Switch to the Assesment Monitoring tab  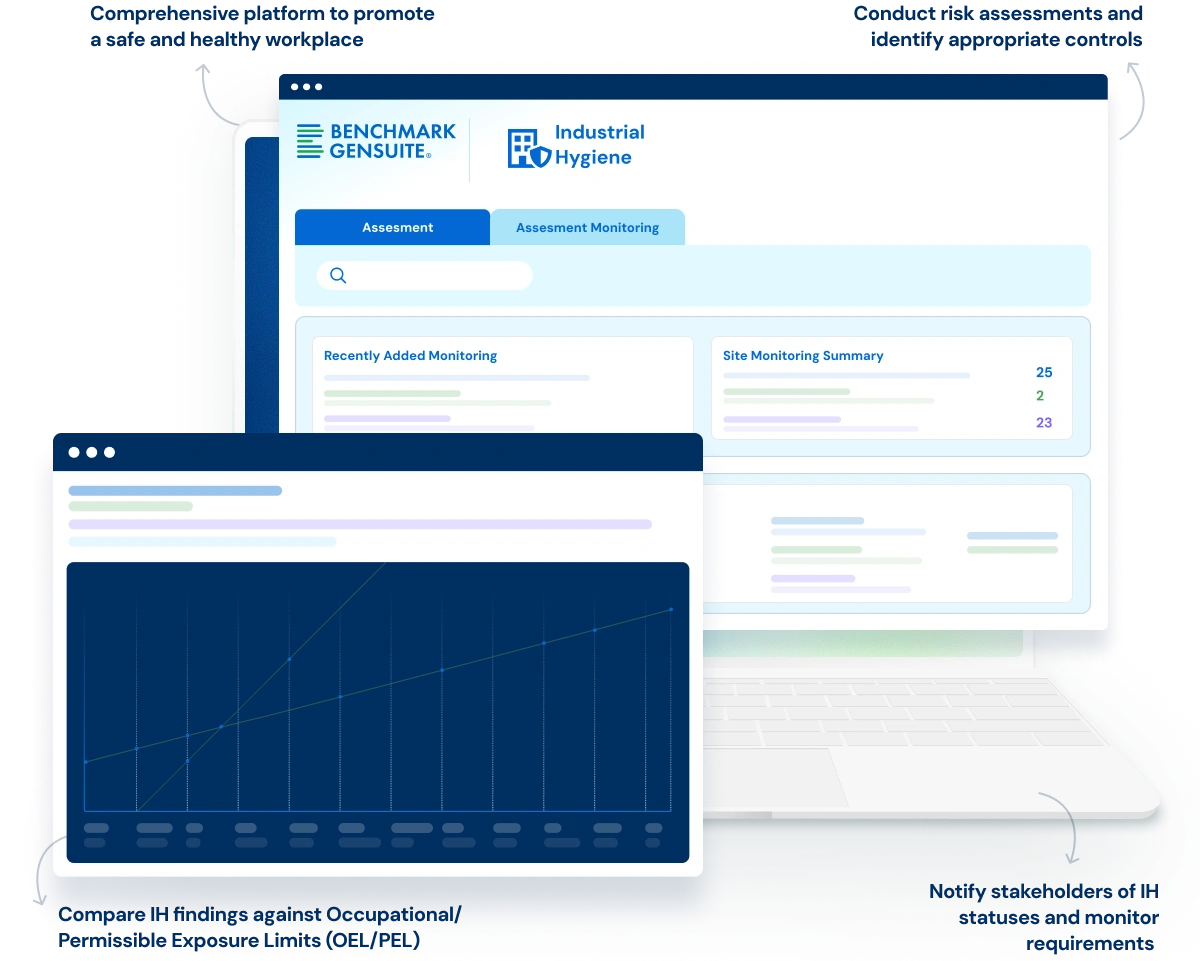(587, 227)
